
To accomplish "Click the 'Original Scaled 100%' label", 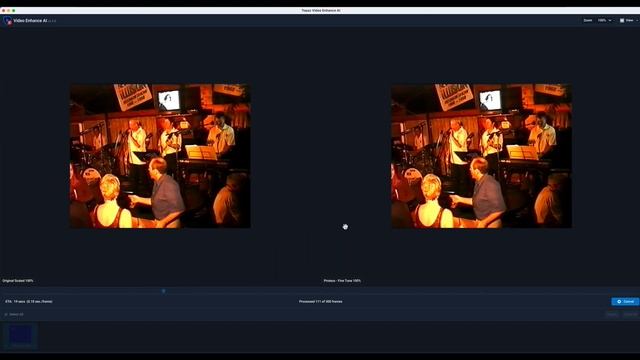I will click(x=18, y=281).
